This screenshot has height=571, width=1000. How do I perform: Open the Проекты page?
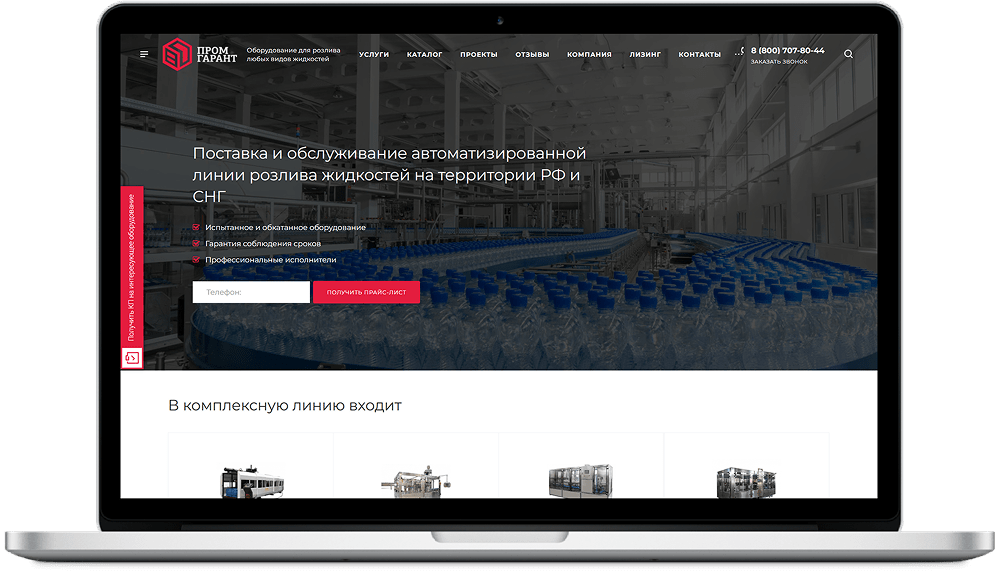click(x=478, y=54)
